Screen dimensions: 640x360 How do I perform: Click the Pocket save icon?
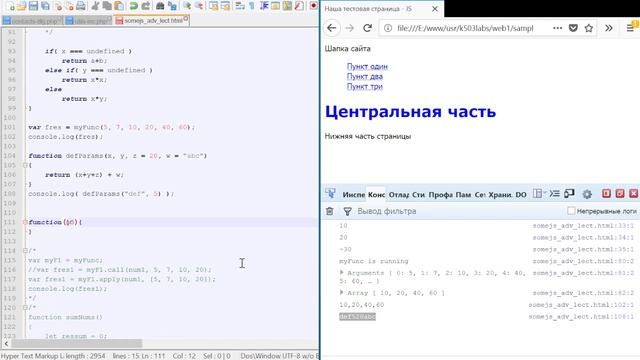pos(573,28)
